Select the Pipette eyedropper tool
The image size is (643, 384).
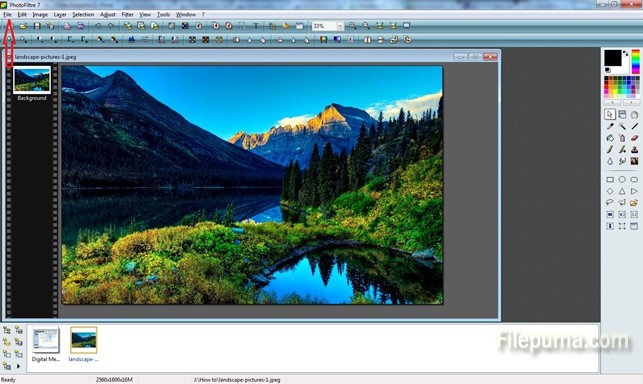tap(610, 126)
